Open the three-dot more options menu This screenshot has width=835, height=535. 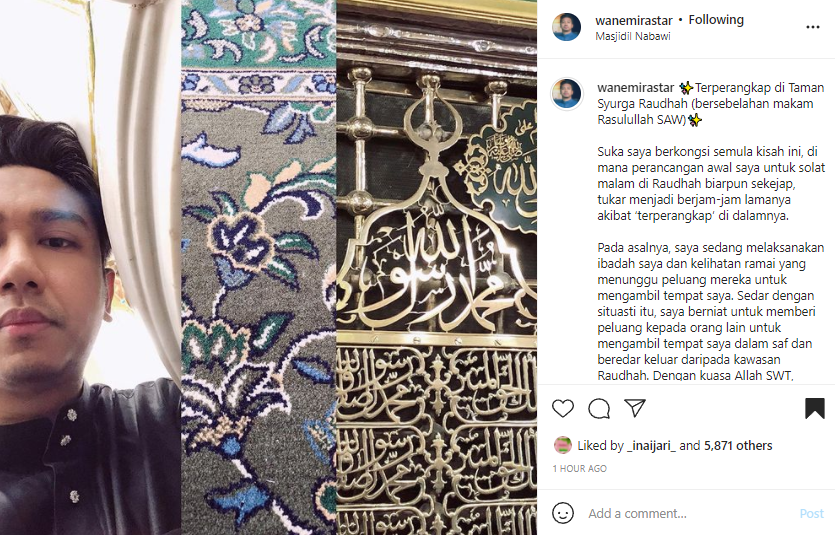point(813,27)
